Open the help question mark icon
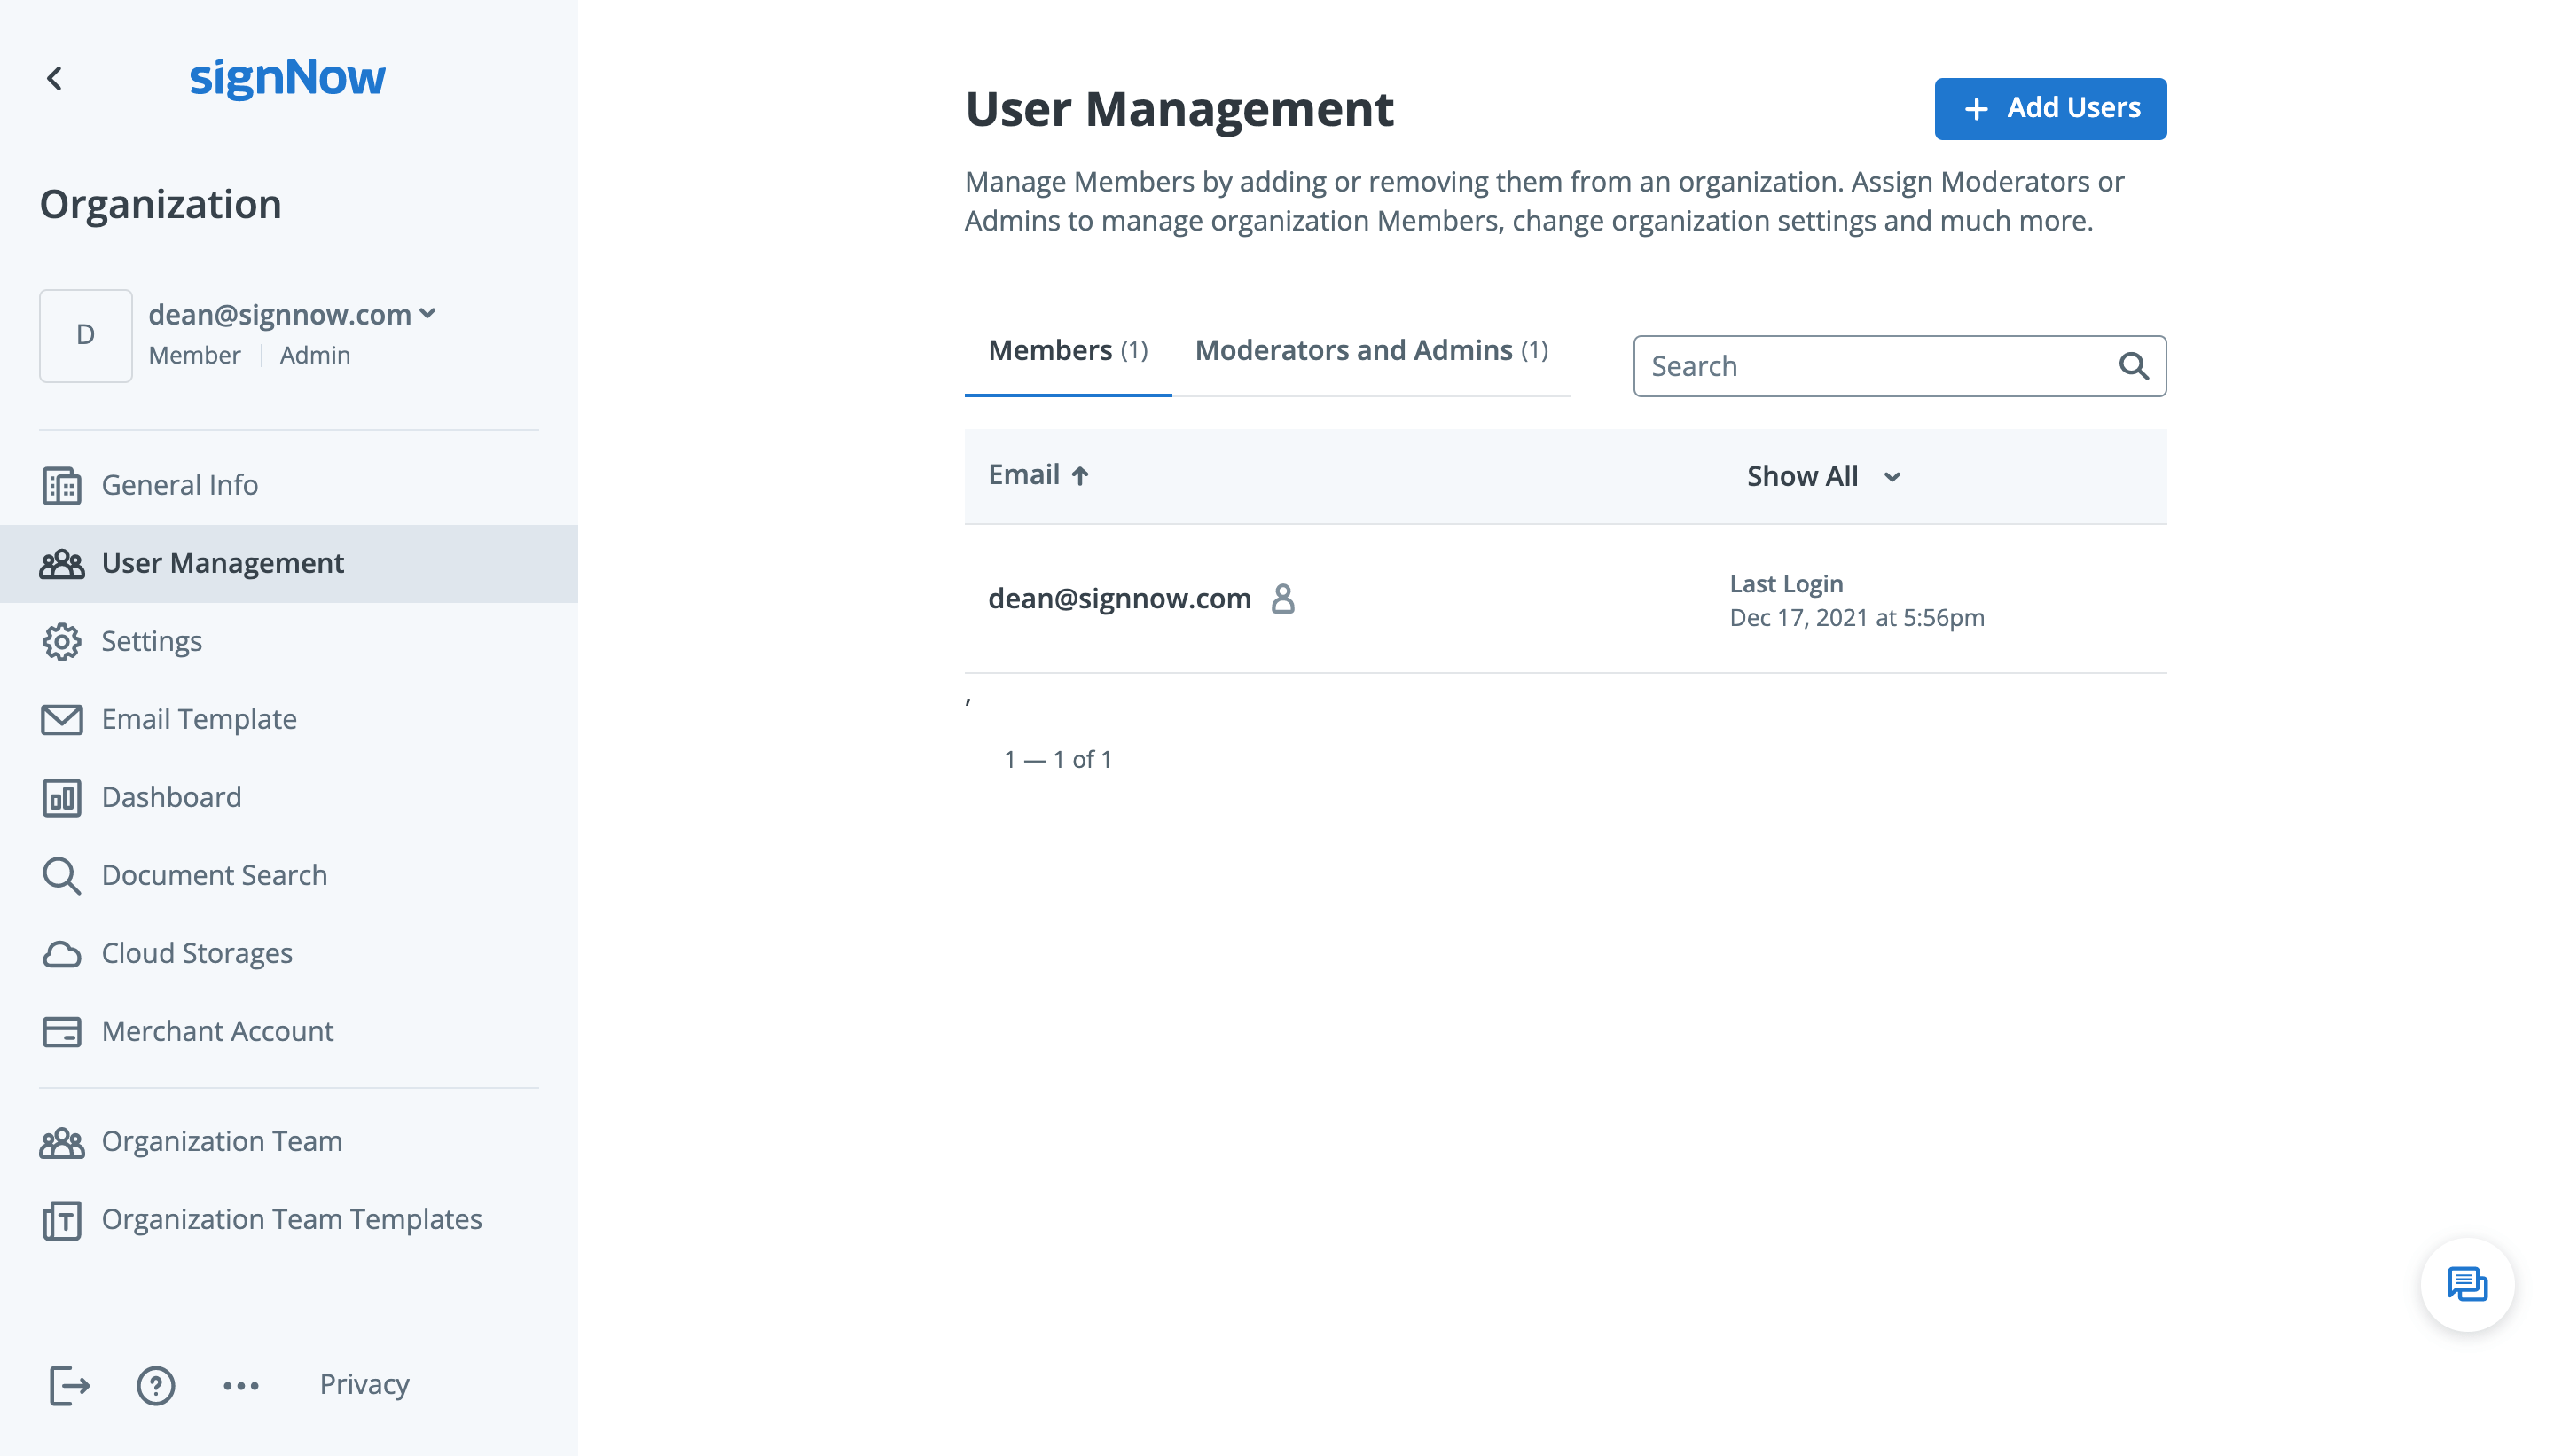The image size is (2554, 1456). [x=156, y=1386]
